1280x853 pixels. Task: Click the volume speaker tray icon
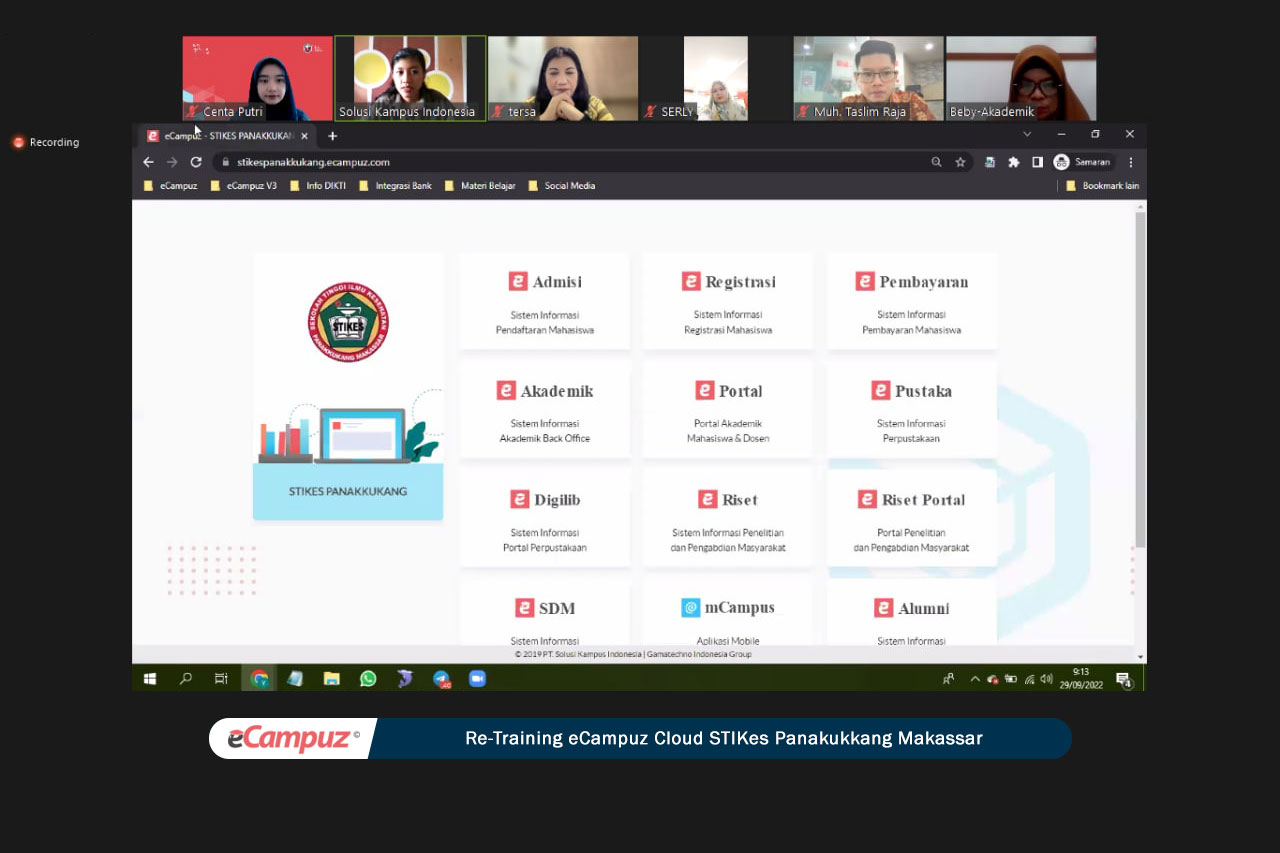[x=1046, y=678]
